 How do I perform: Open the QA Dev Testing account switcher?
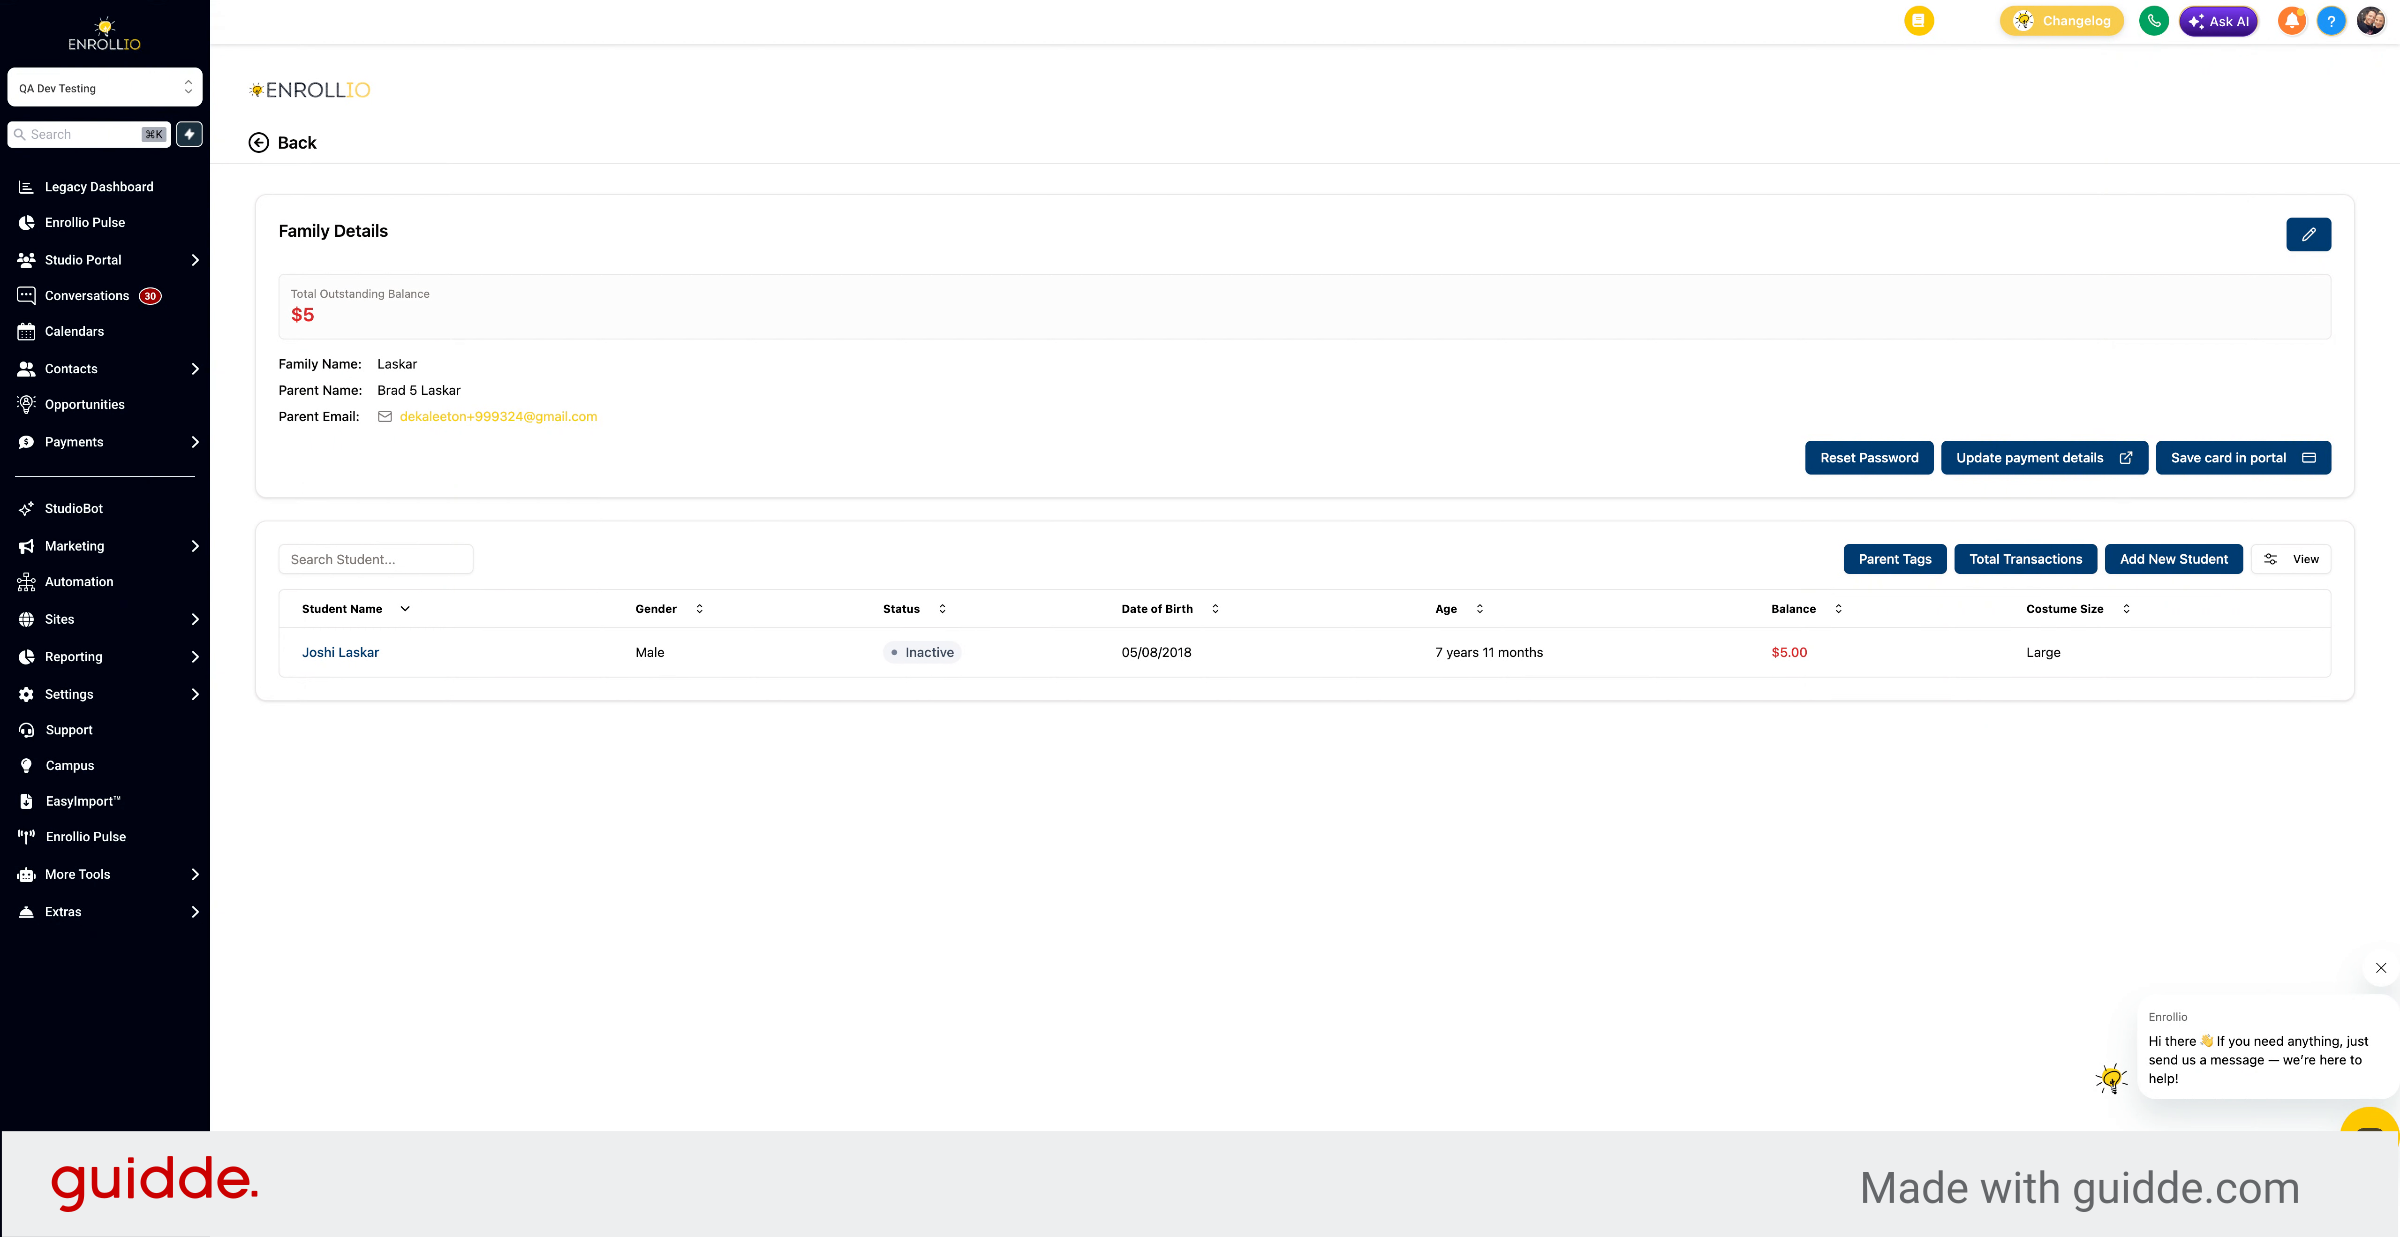tap(105, 88)
